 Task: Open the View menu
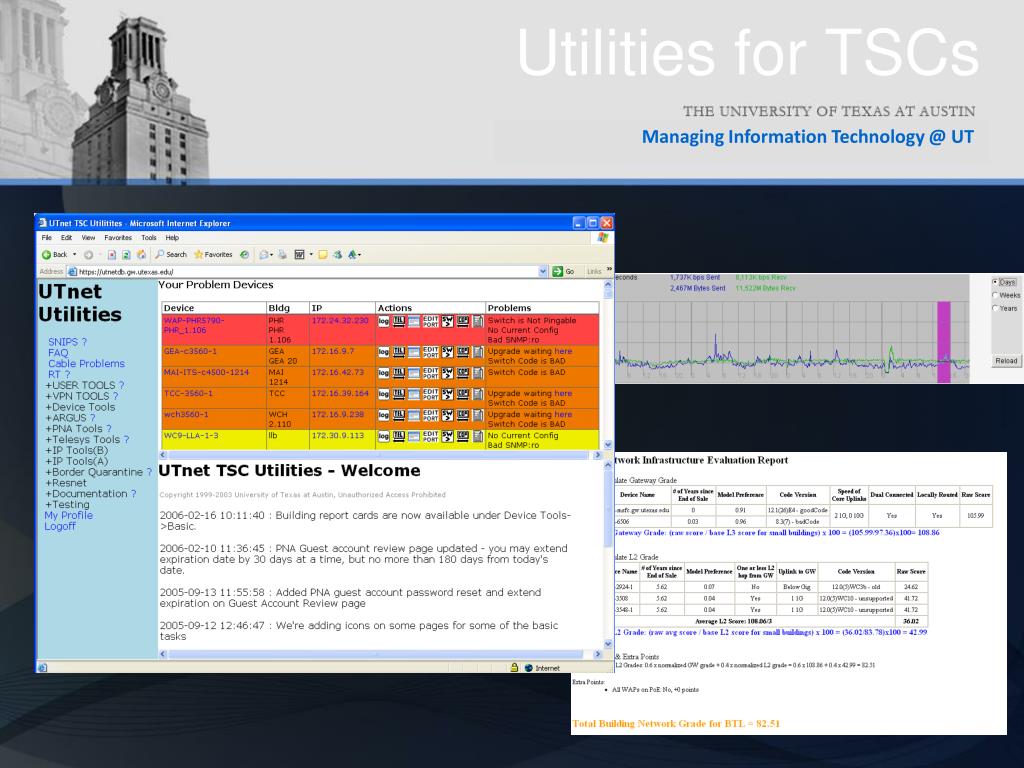coord(88,238)
